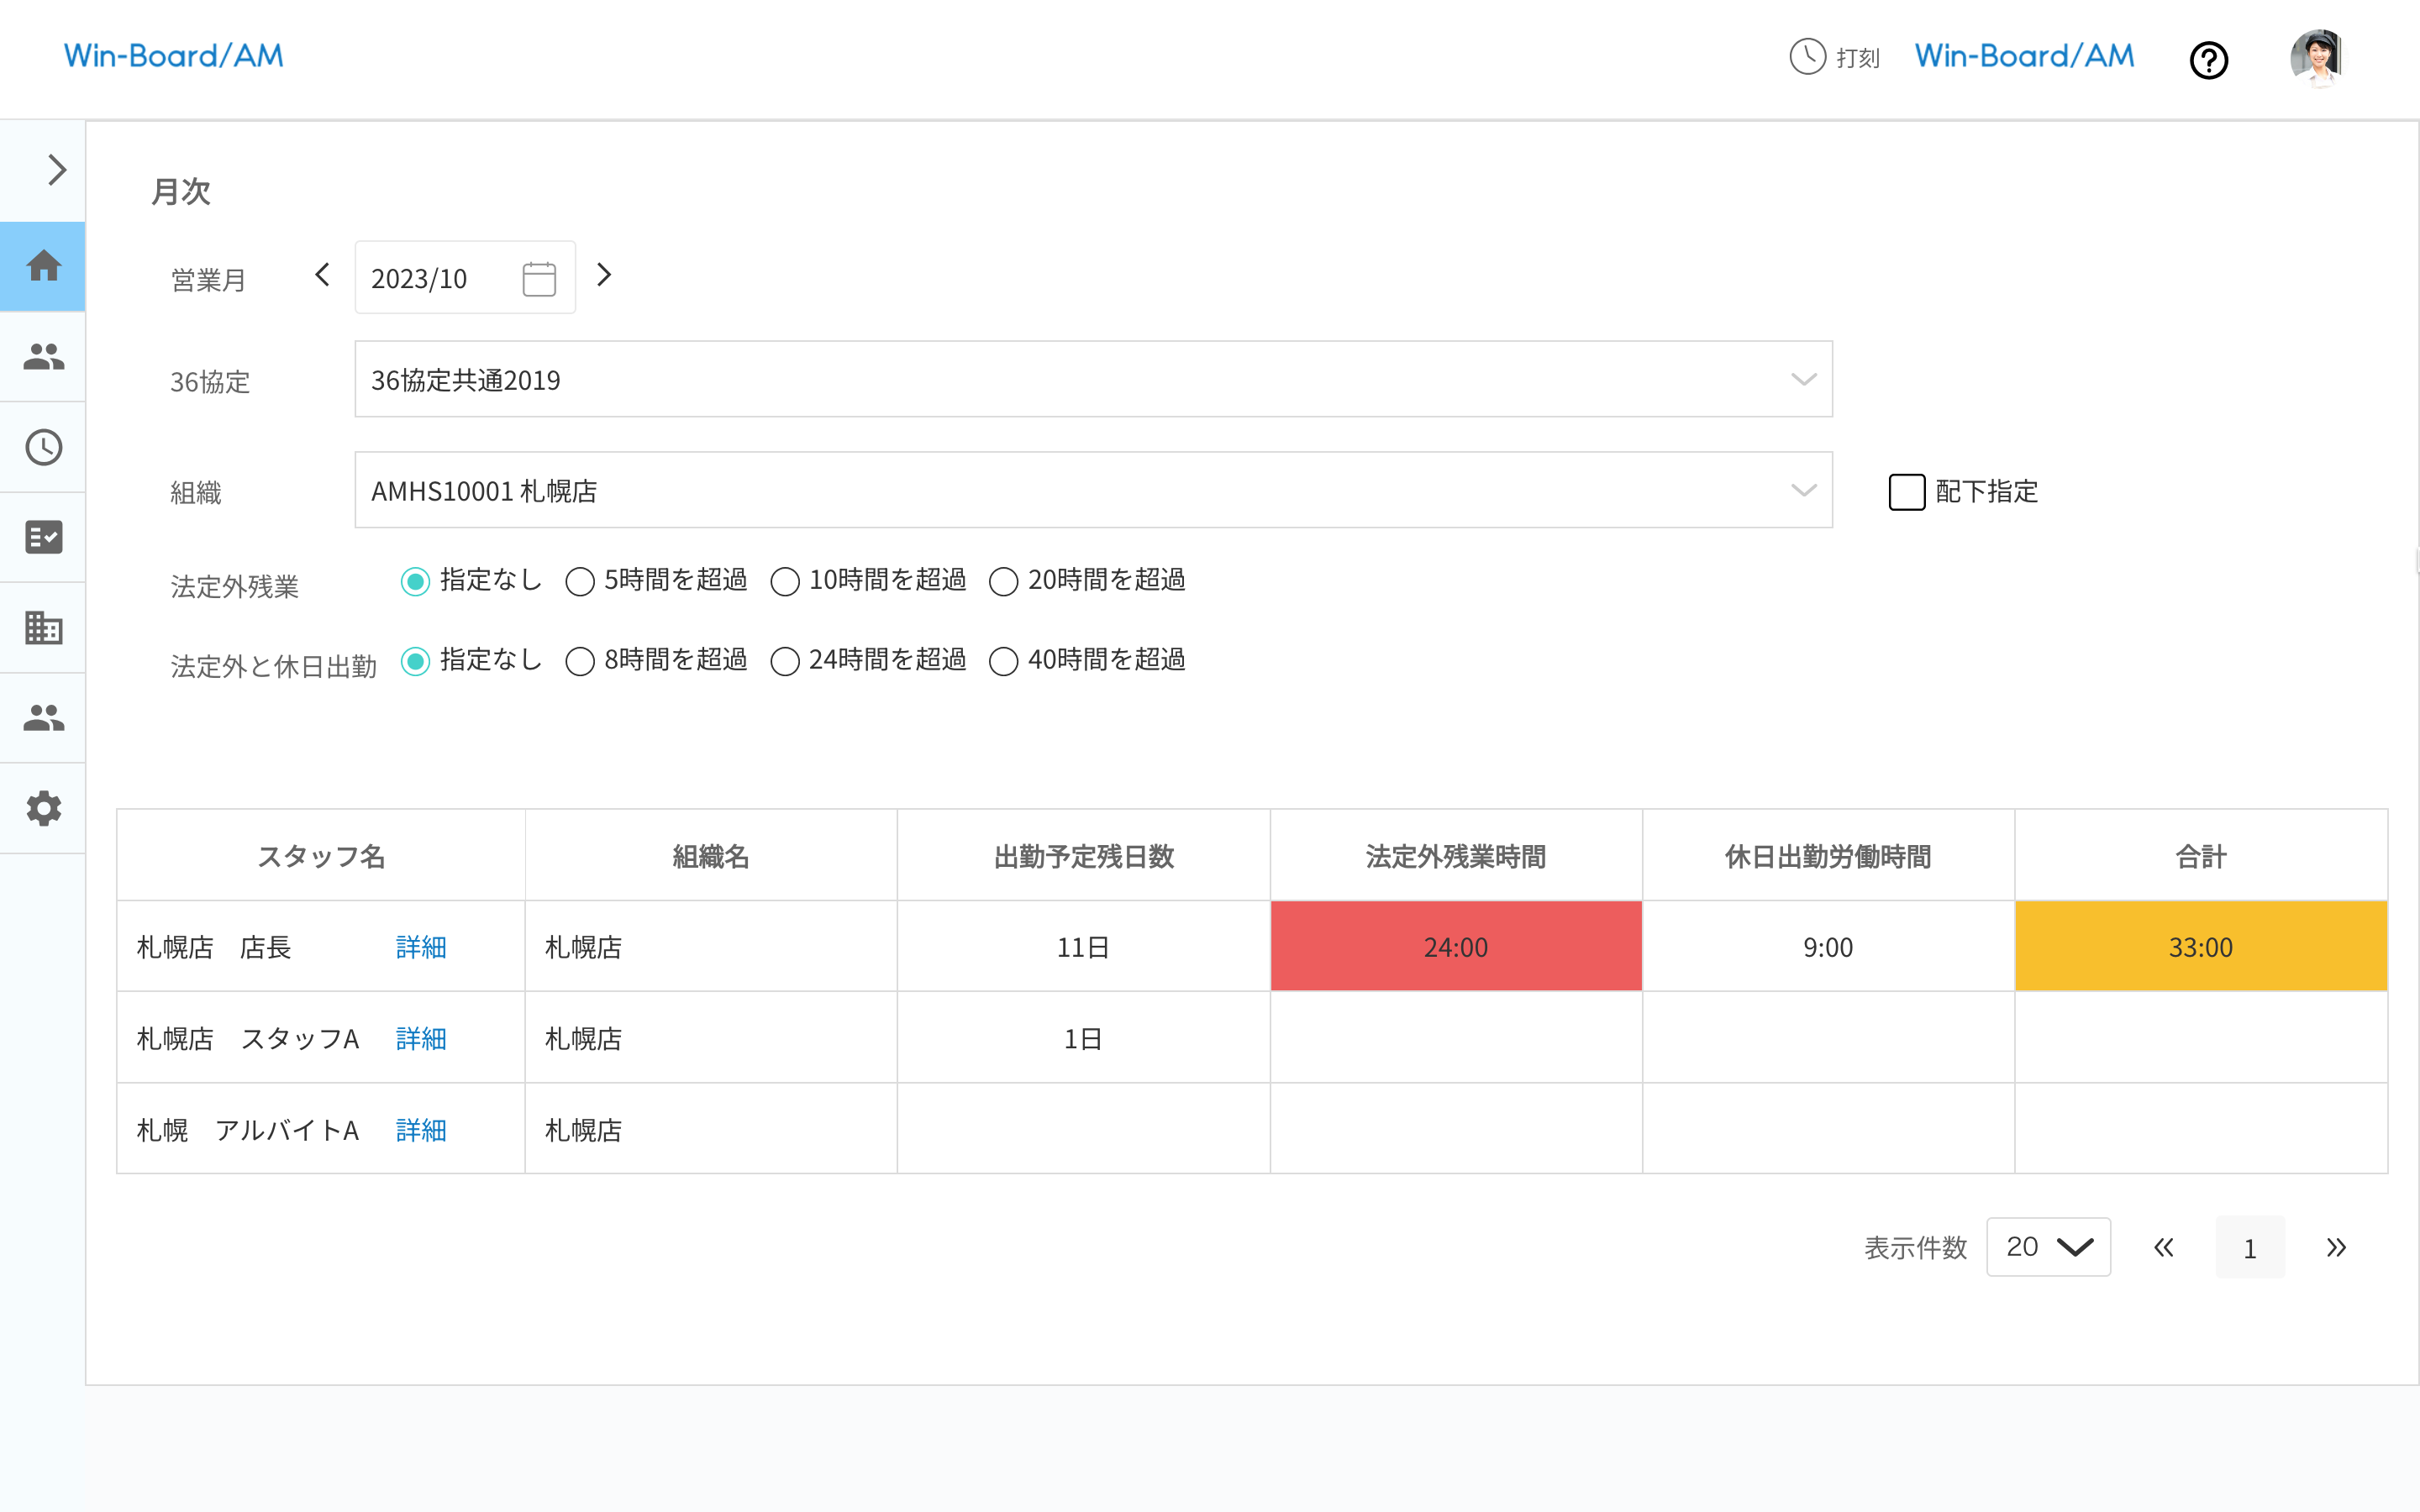Viewport: 2420px width, 1512px height.
Task: Open the 組織 dropdown showing 札幌店
Action: 1093,490
